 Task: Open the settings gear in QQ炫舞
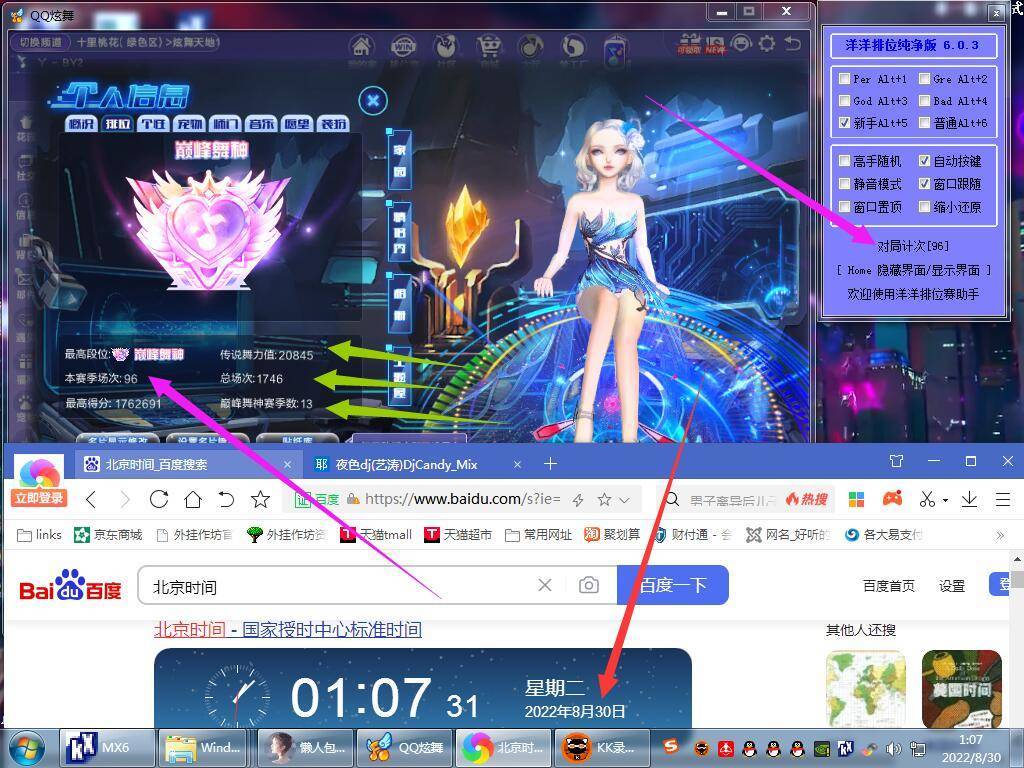767,44
